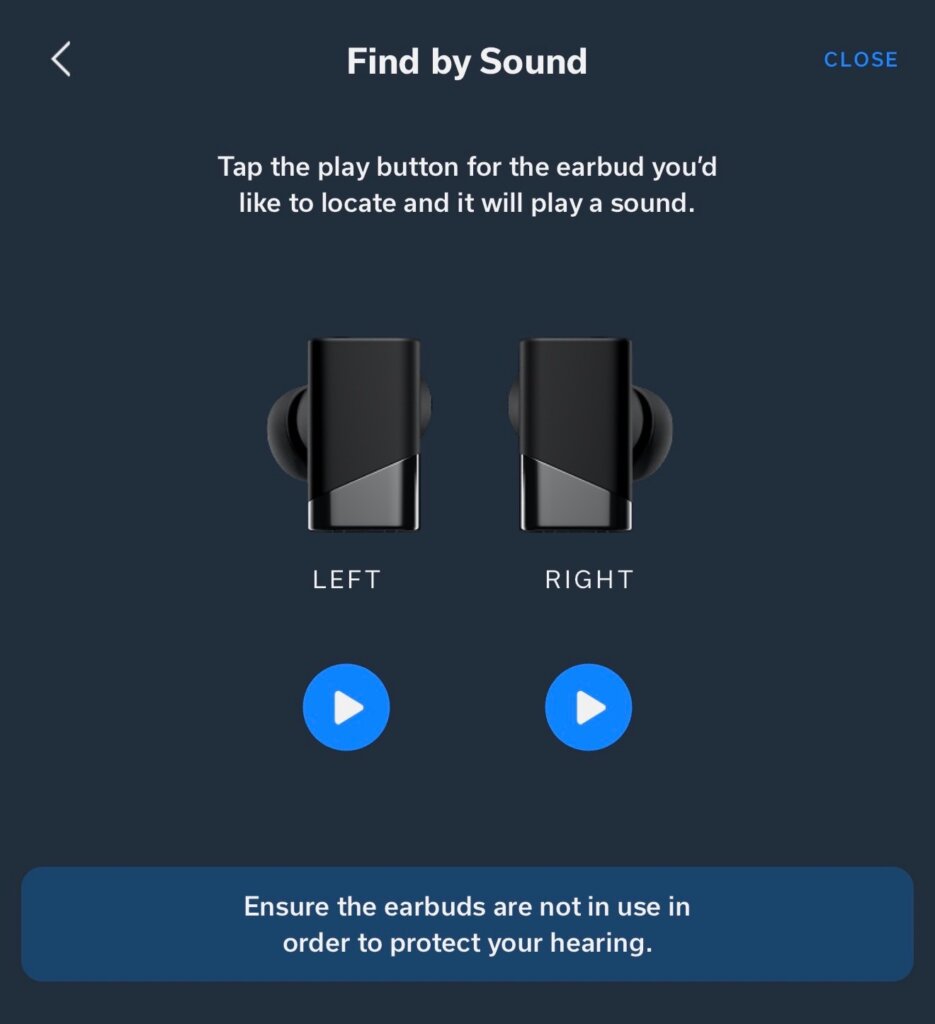Image resolution: width=935 pixels, height=1024 pixels.
Task: Tap the Find by Sound title
Action: coord(467,61)
